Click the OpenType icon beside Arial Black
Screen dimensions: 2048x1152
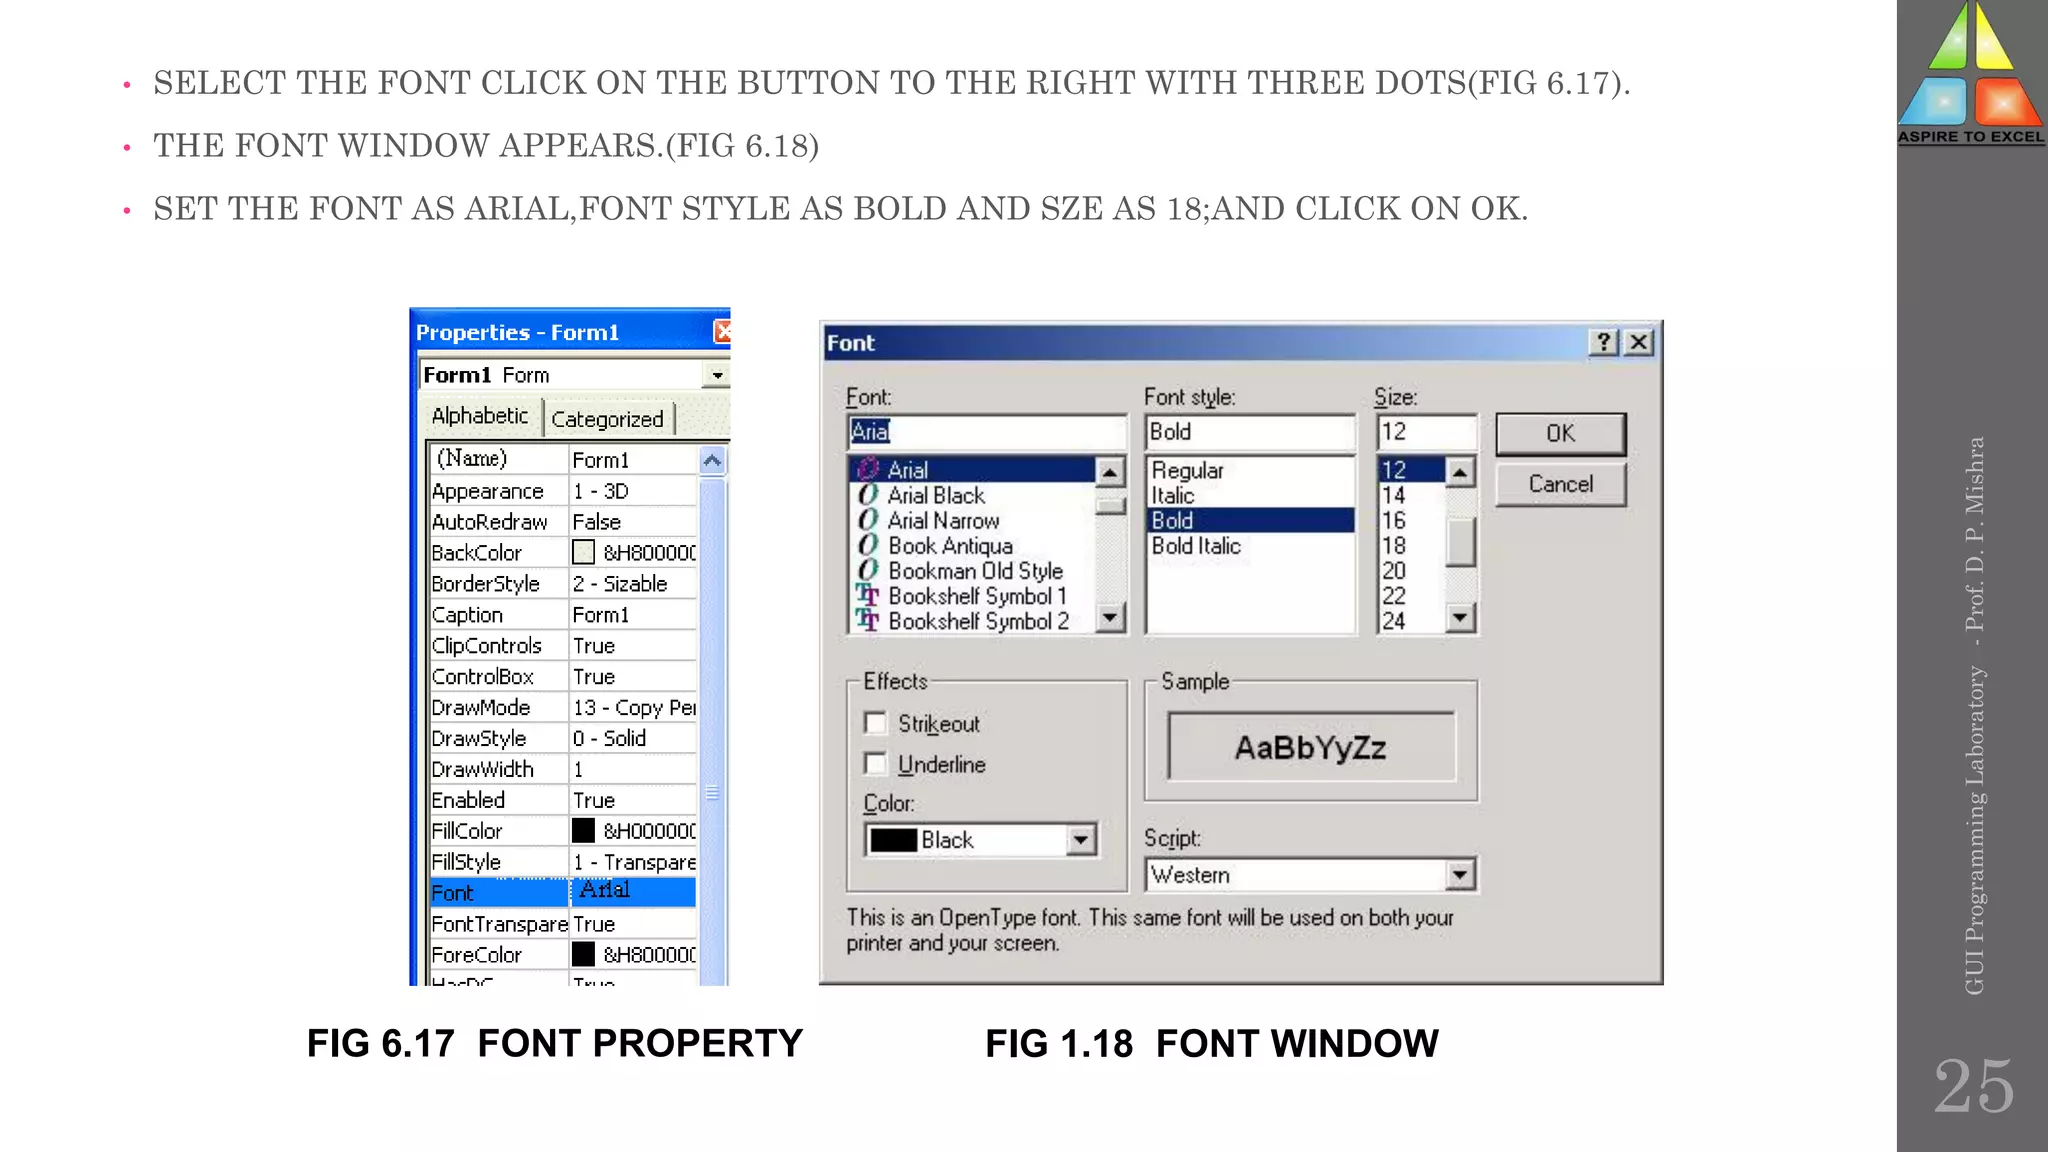coord(868,495)
